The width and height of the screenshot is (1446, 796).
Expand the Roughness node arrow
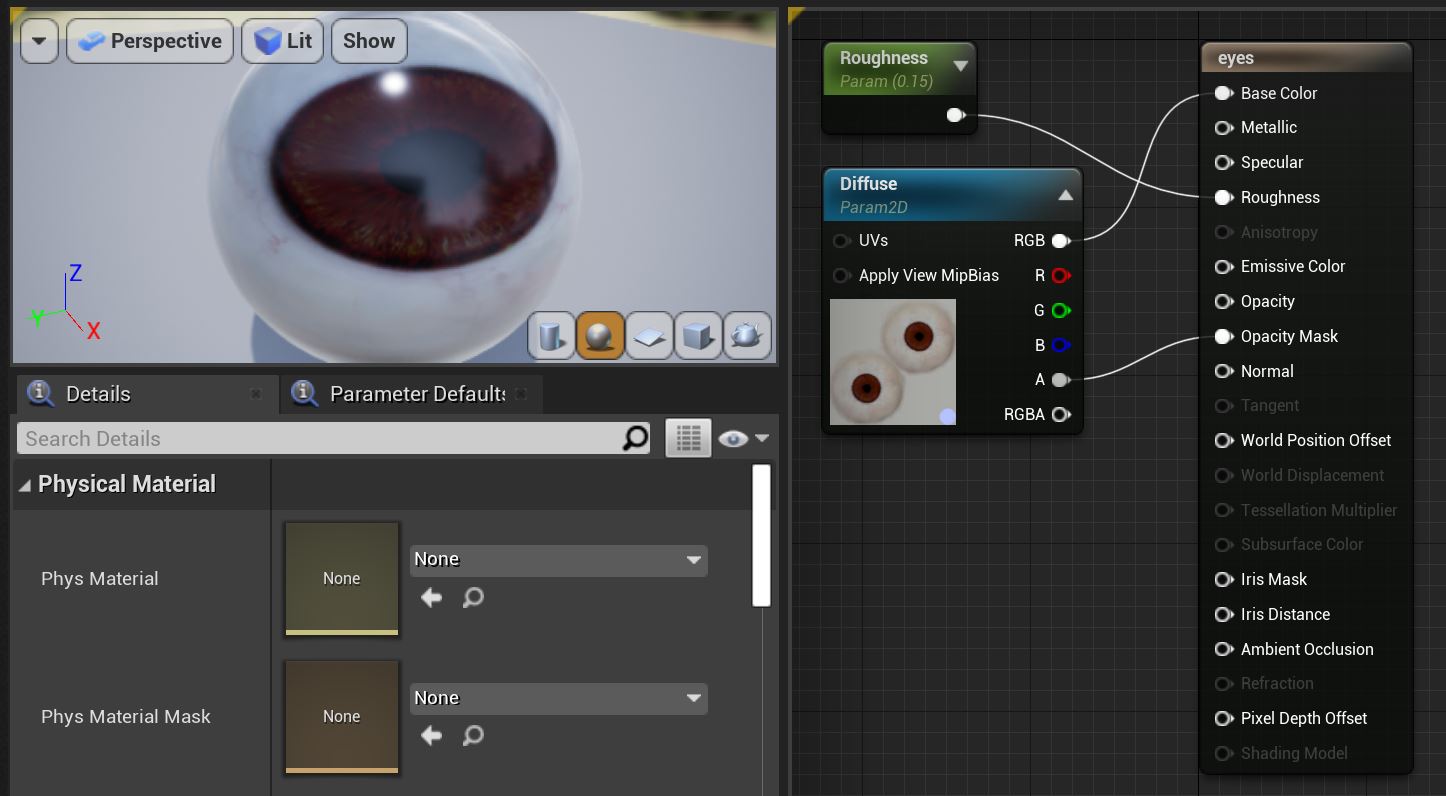(x=961, y=66)
